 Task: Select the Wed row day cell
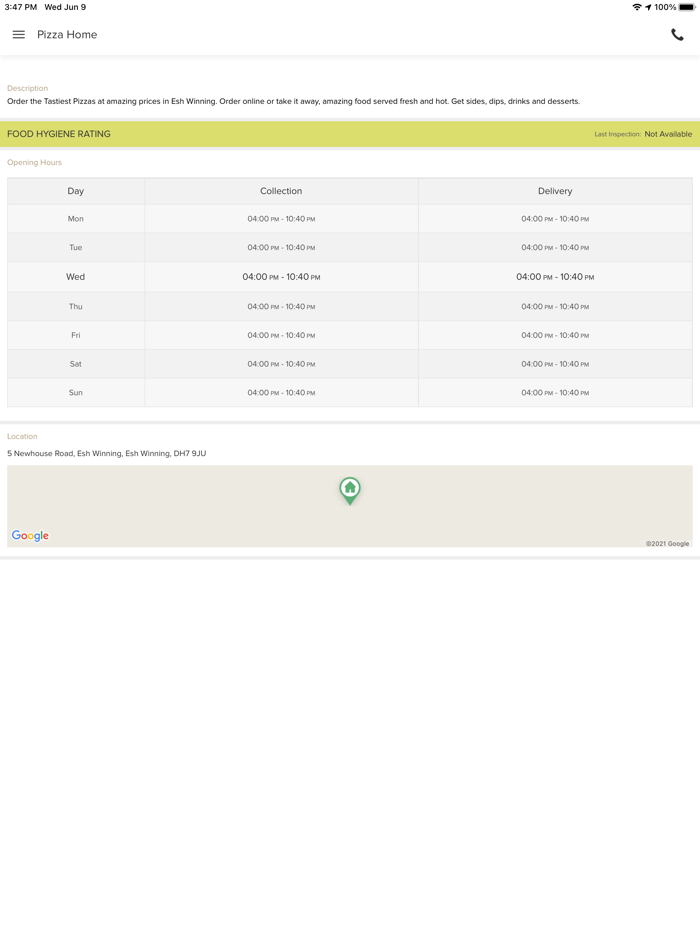tap(76, 277)
